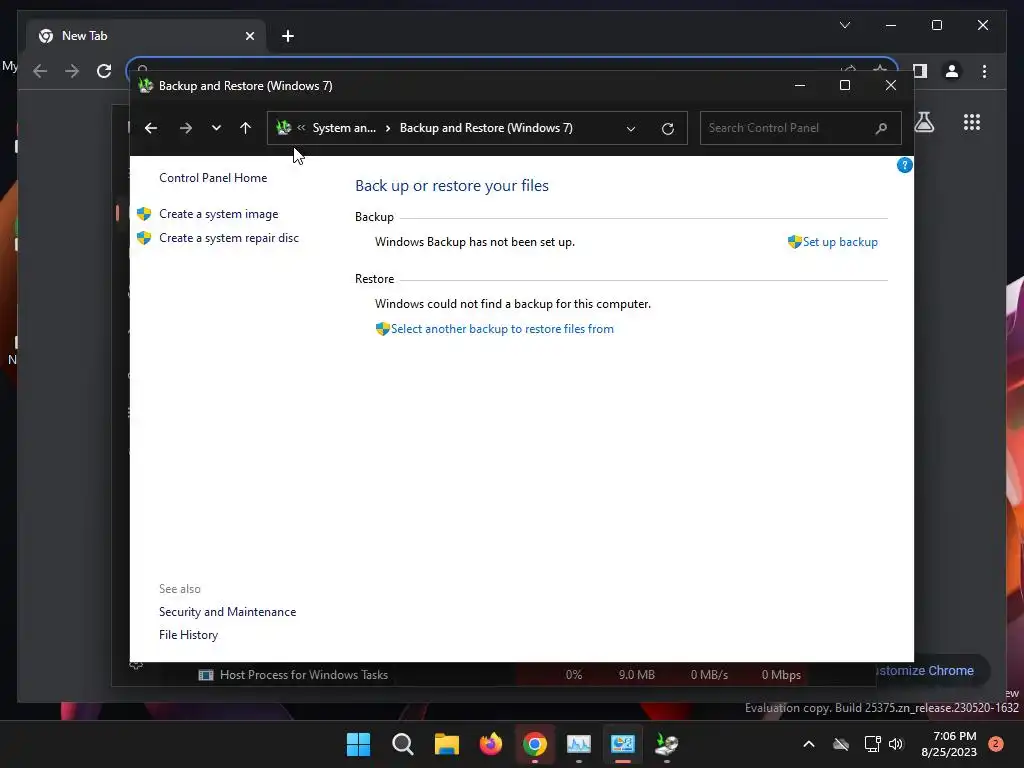Open recent locations dropdown chevron
The width and height of the screenshot is (1024, 768).
216,128
